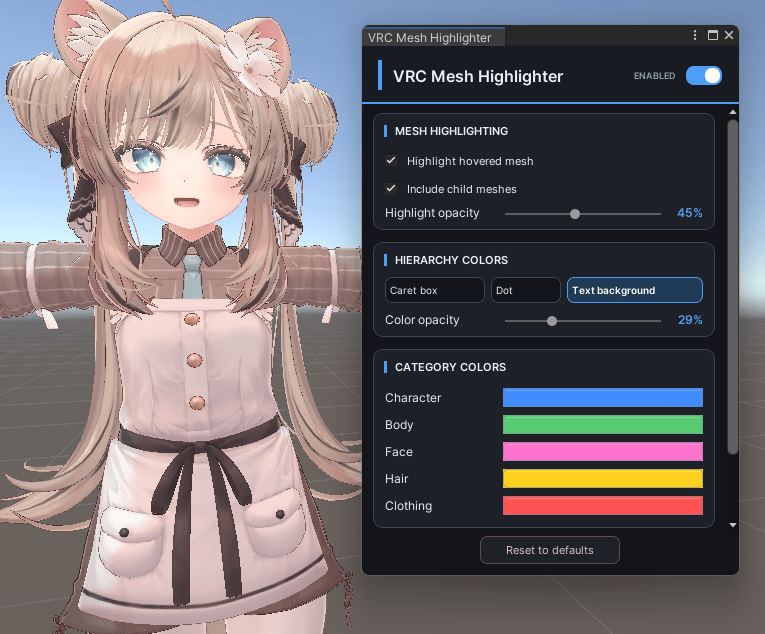The height and width of the screenshot is (634, 765).
Task: Select the Caret box color mode
Action: click(x=434, y=290)
